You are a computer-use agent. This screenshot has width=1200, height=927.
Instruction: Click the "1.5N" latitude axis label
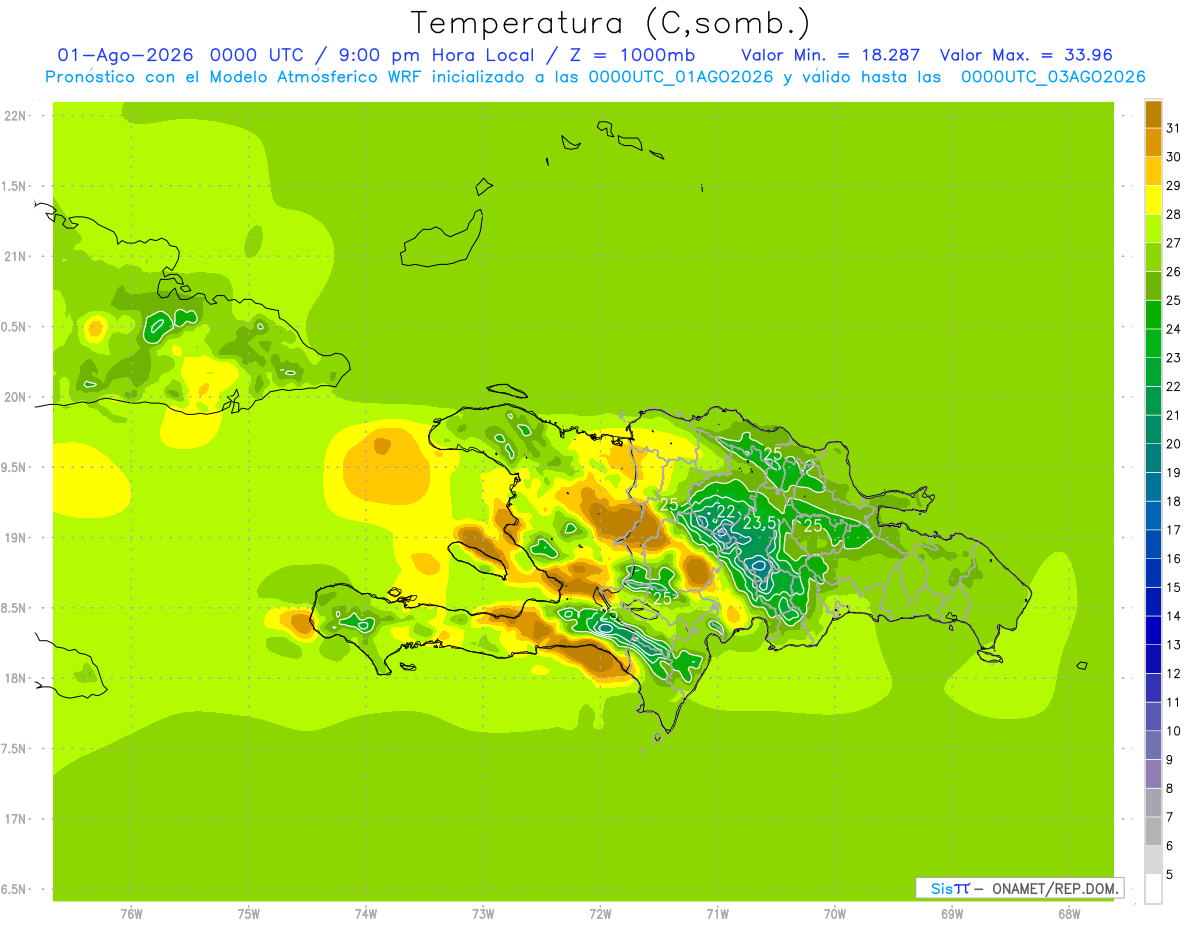15,187
